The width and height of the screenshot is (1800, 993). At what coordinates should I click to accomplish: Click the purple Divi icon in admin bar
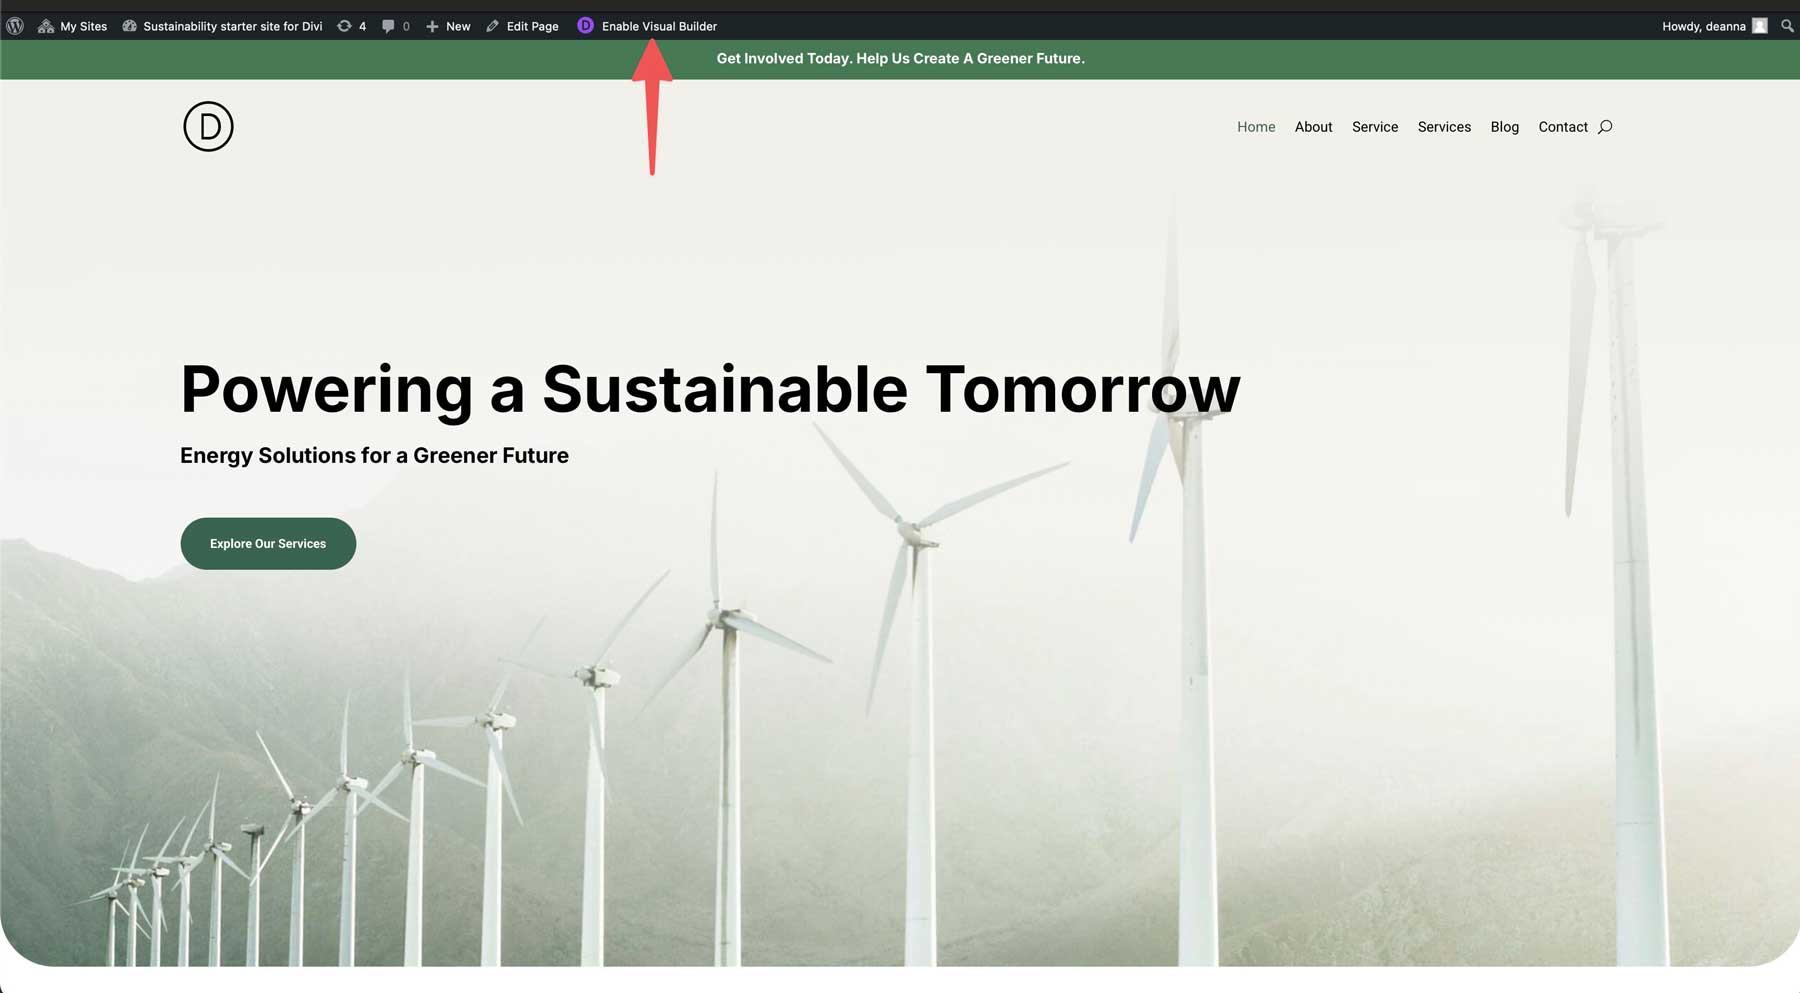pyautogui.click(x=585, y=26)
